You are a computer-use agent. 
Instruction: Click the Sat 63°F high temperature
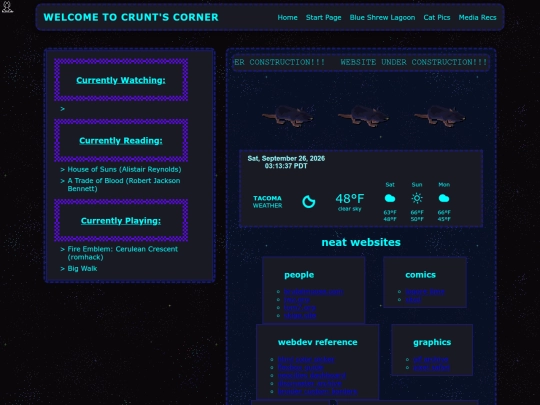click(x=390, y=212)
